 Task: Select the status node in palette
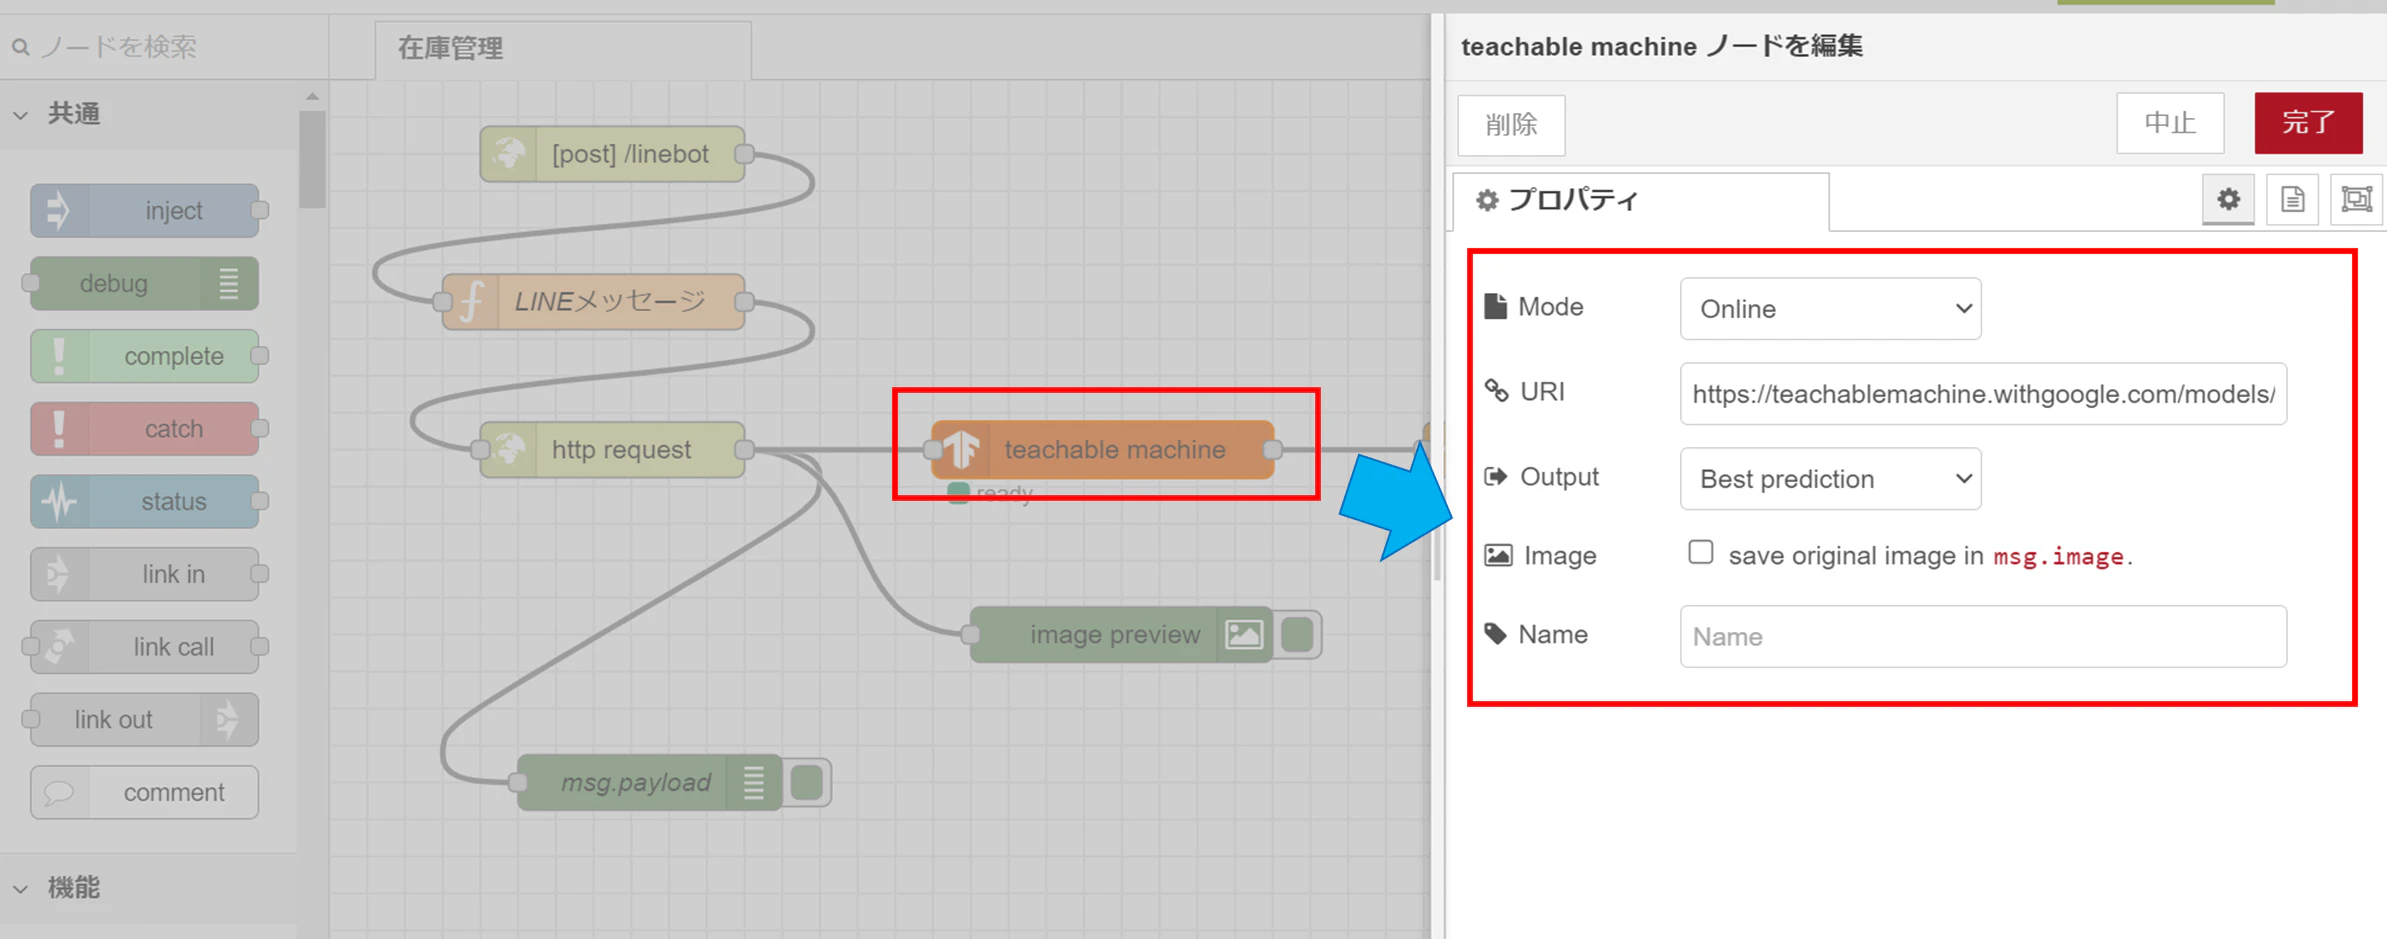[x=145, y=501]
